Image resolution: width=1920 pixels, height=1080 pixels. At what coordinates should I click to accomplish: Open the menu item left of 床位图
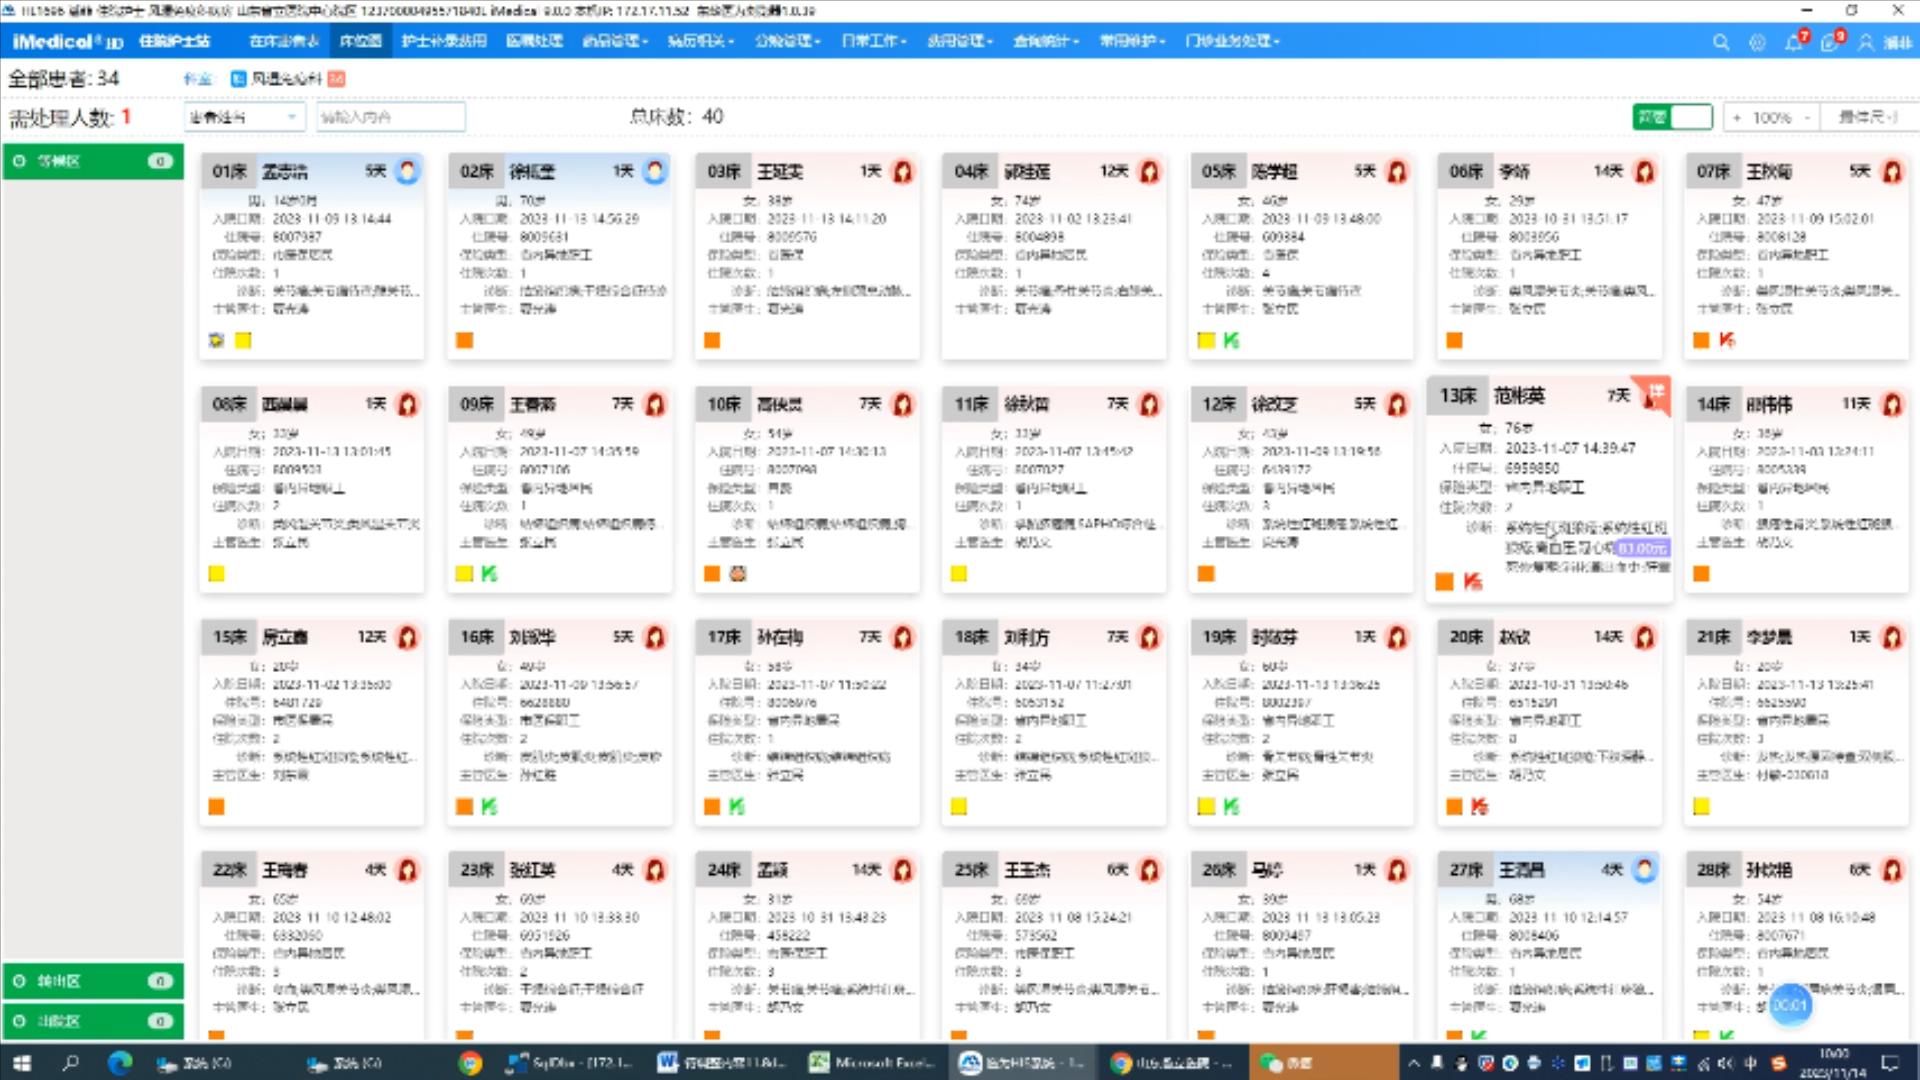[x=284, y=41]
